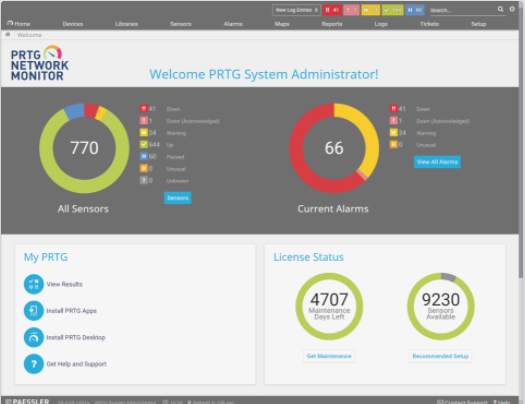Click the Get Maintenance button
Viewport: 525px width, 404px height.
click(x=329, y=356)
